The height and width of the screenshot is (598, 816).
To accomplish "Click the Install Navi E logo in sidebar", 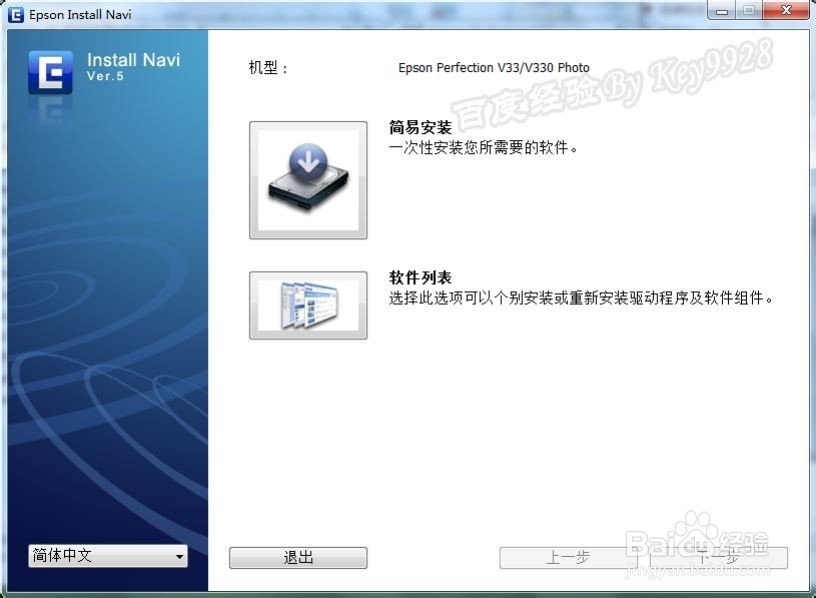I will (x=50, y=72).
